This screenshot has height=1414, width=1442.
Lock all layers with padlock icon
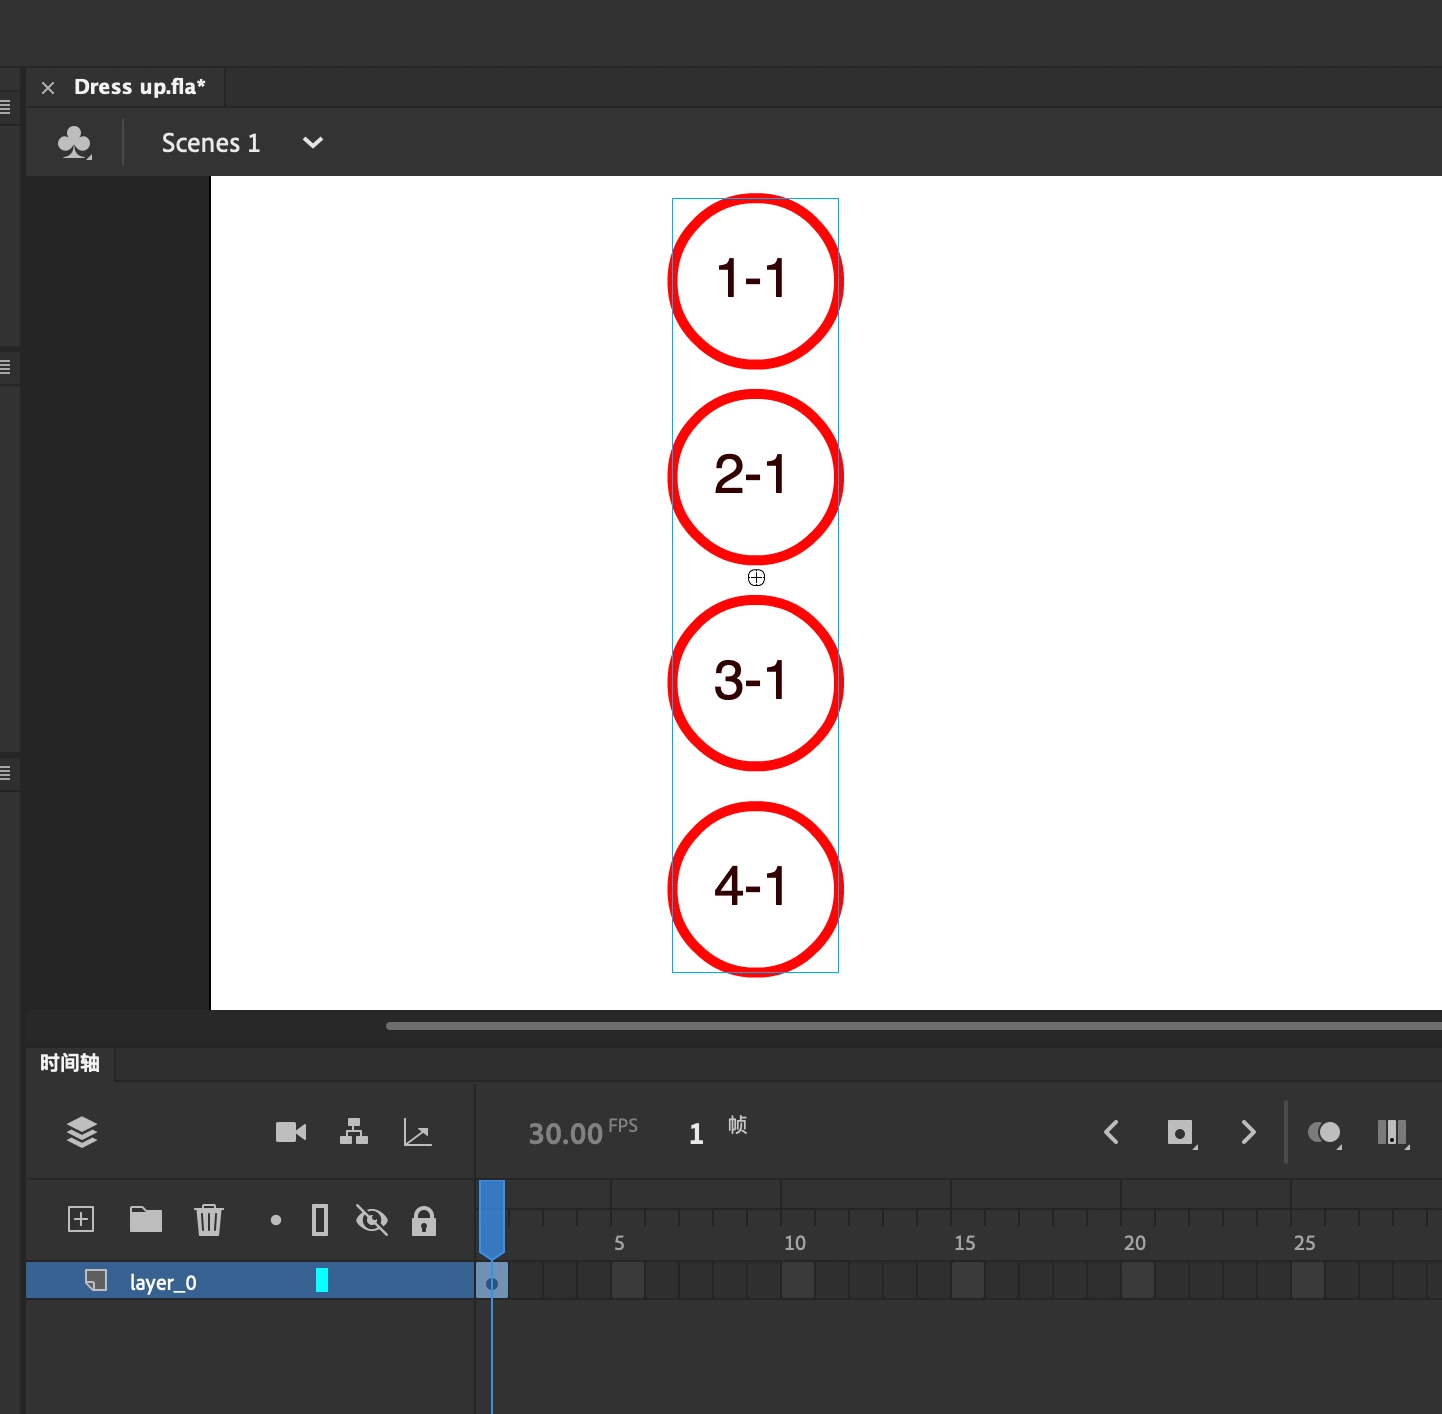tap(424, 1220)
